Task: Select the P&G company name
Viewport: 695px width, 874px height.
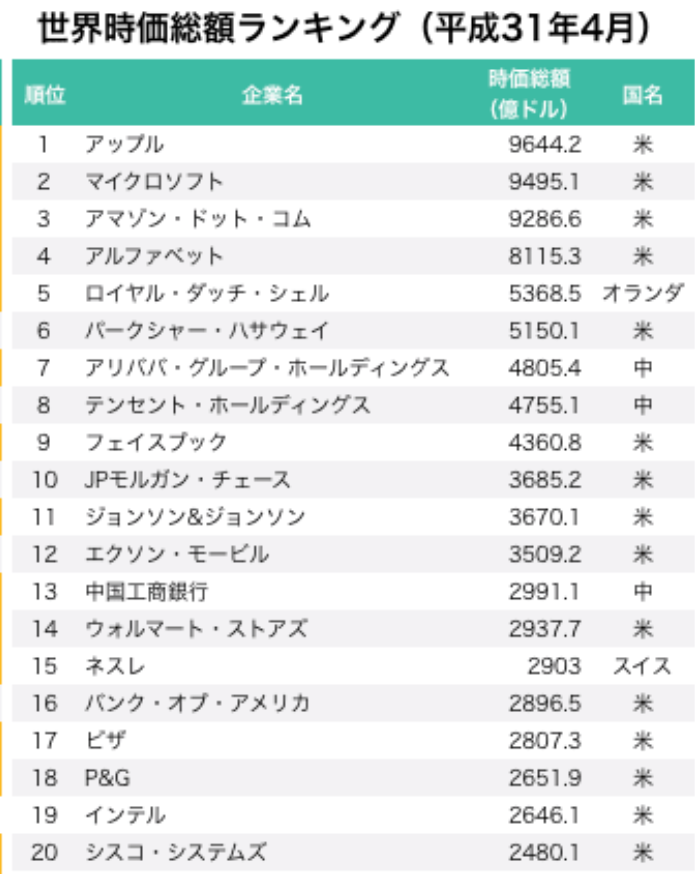Action: point(108,778)
